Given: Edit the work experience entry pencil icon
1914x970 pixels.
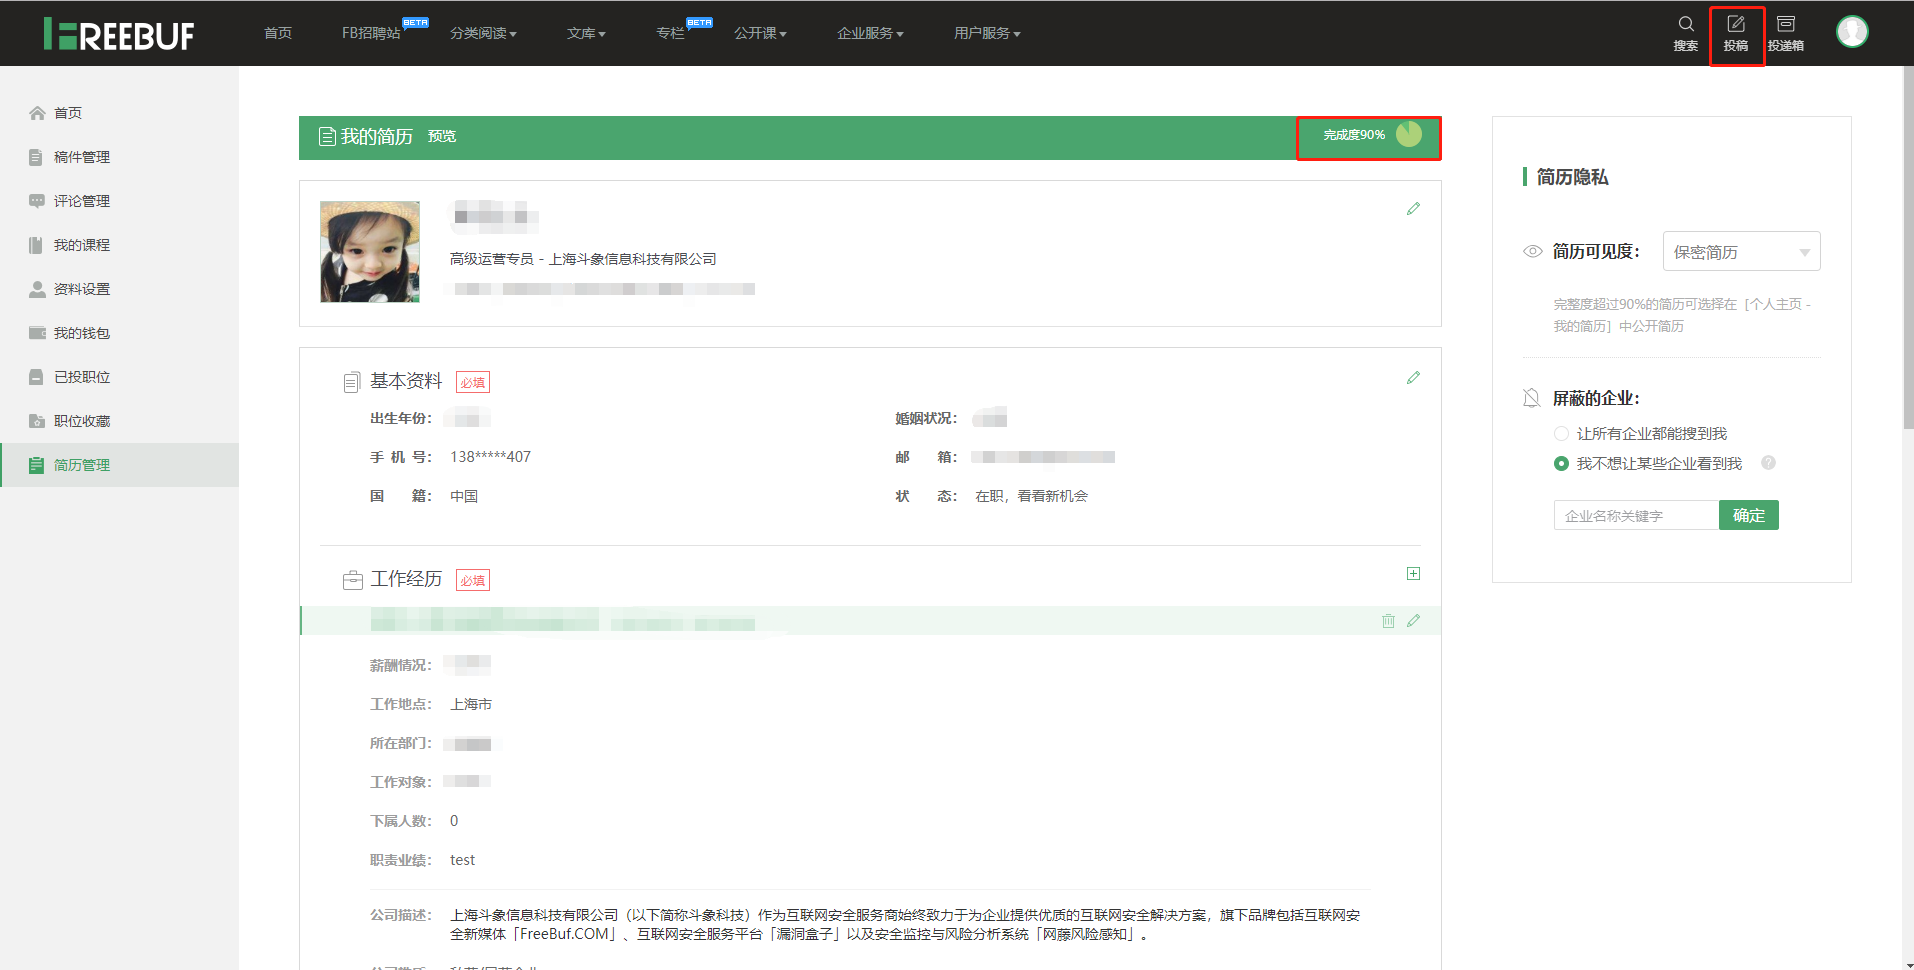Looking at the screenshot, I should (x=1413, y=621).
